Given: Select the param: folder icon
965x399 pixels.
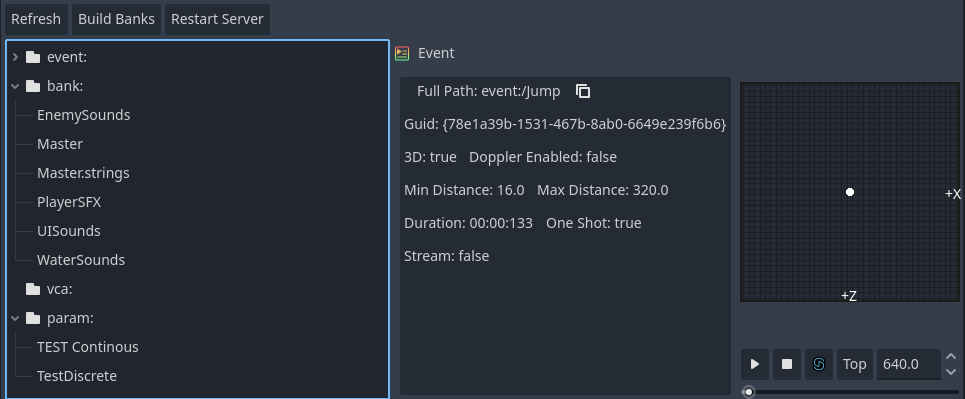Looking at the screenshot, I should pos(33,318).
